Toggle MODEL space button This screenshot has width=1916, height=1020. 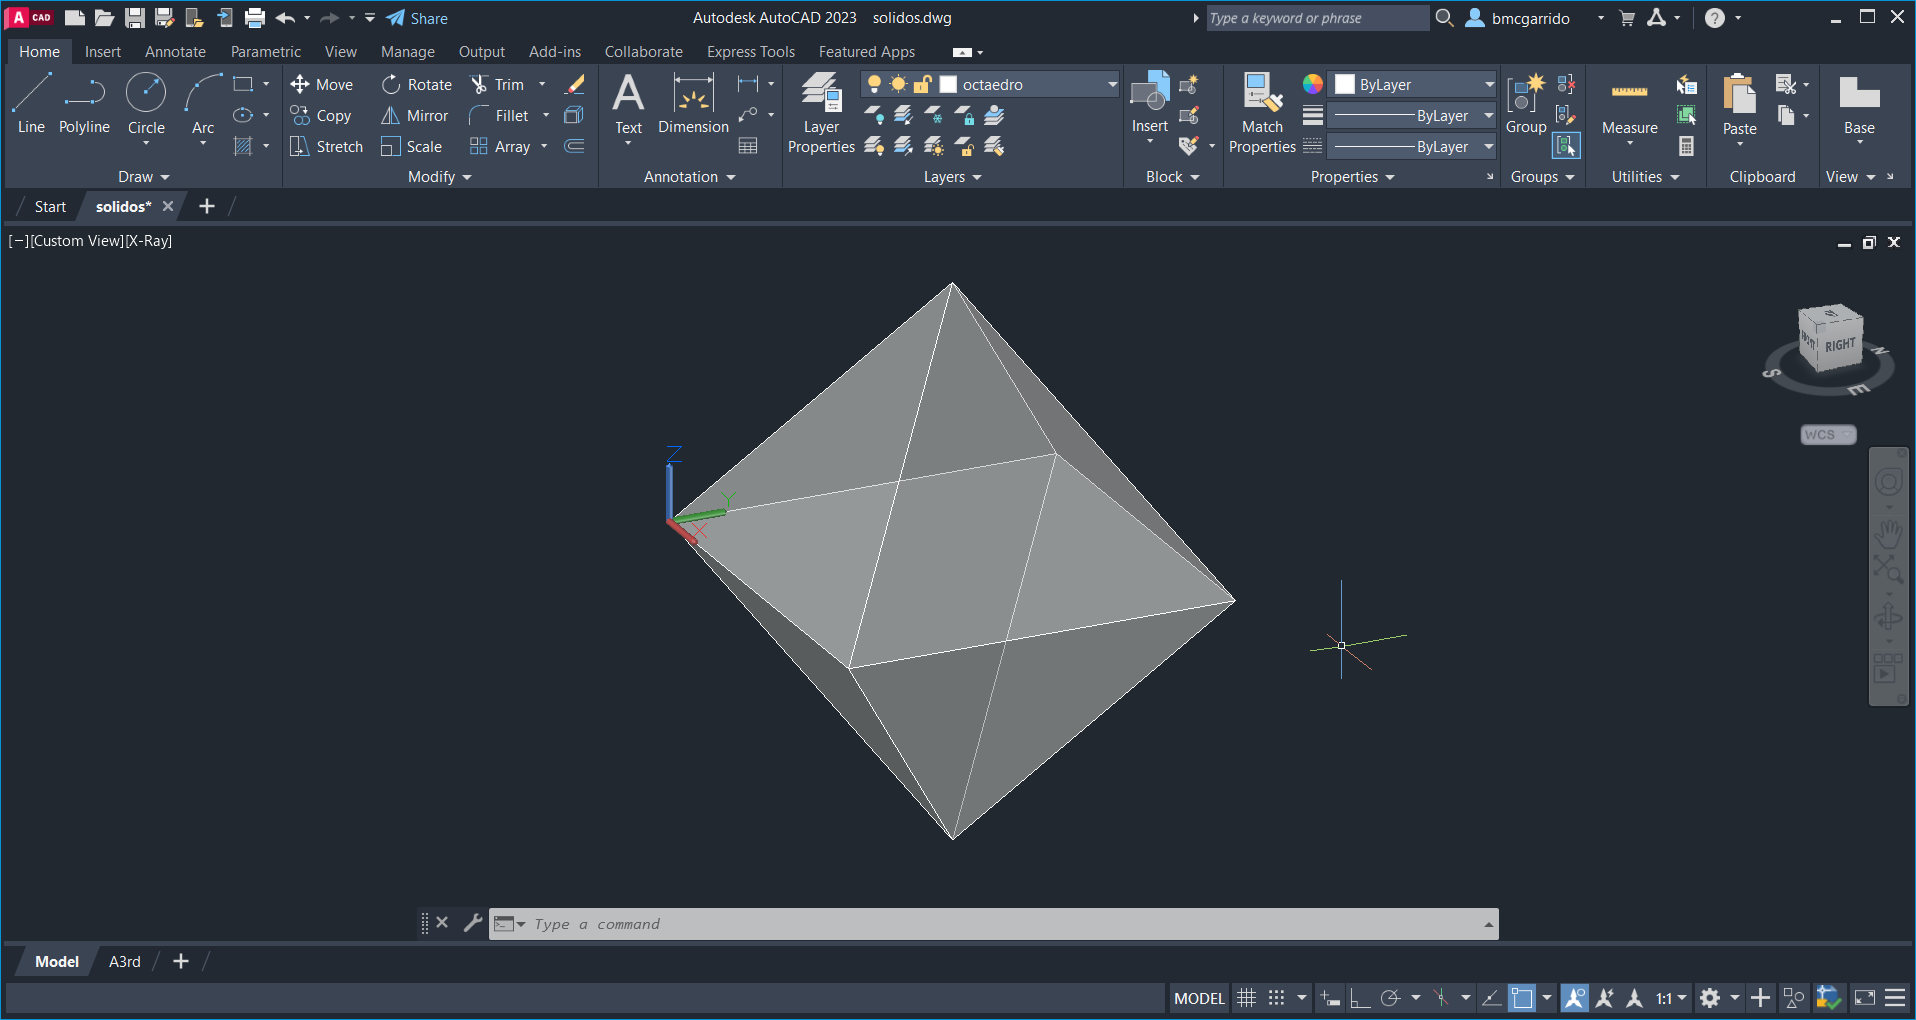(x=1199, y=998)
